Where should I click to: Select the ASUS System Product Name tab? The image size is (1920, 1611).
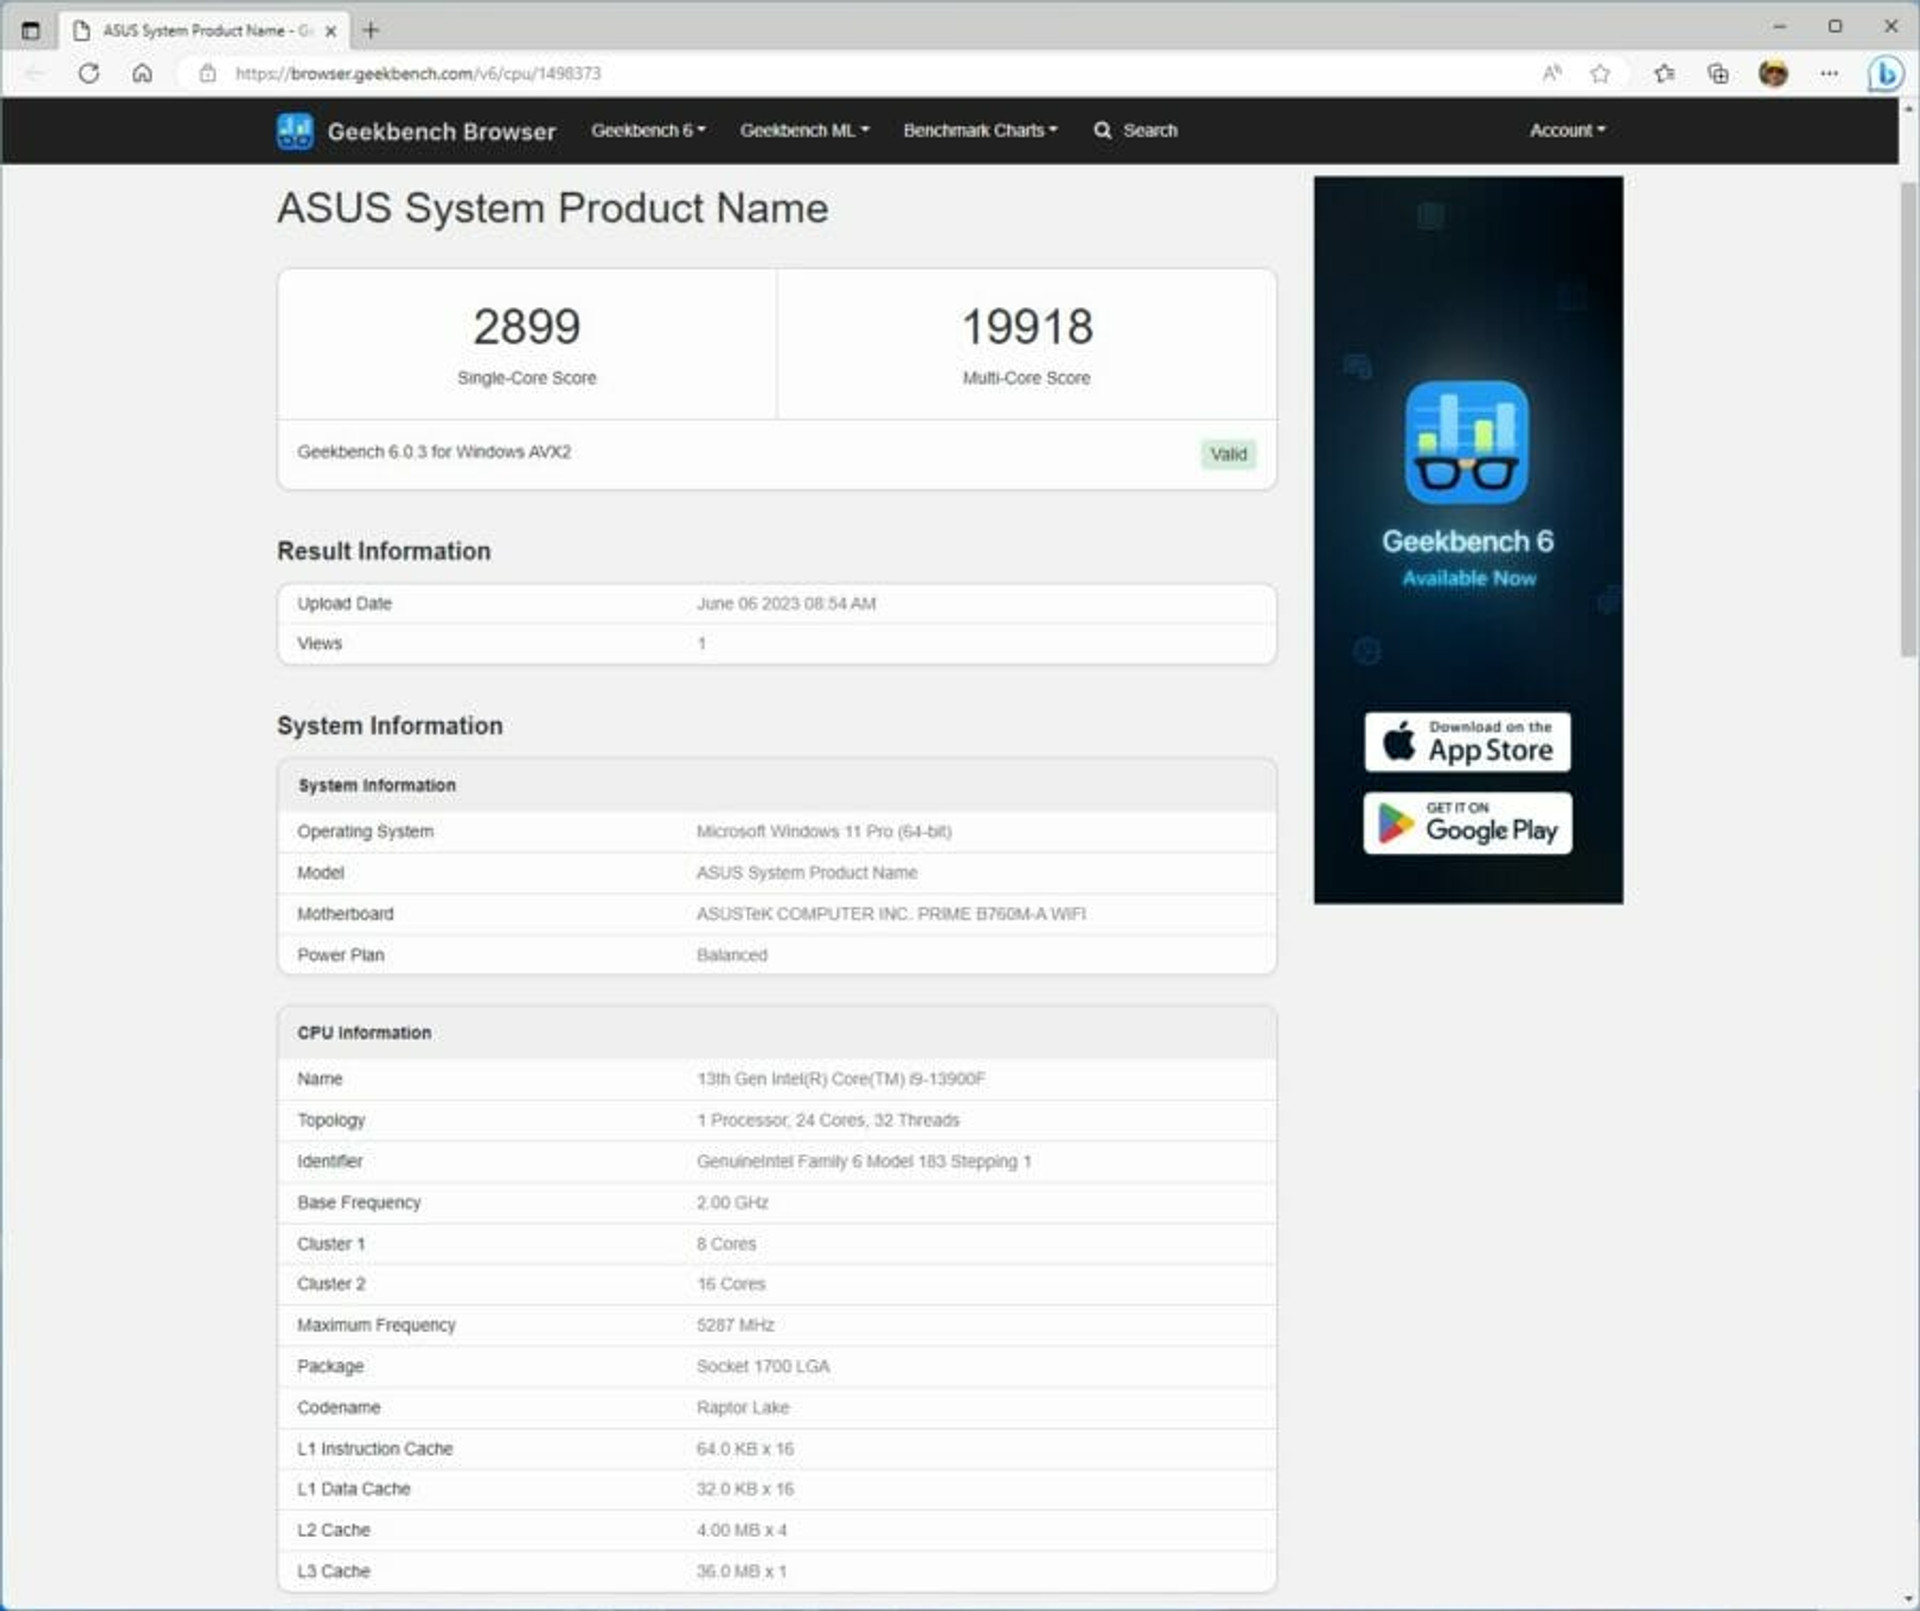pos(205,31)
